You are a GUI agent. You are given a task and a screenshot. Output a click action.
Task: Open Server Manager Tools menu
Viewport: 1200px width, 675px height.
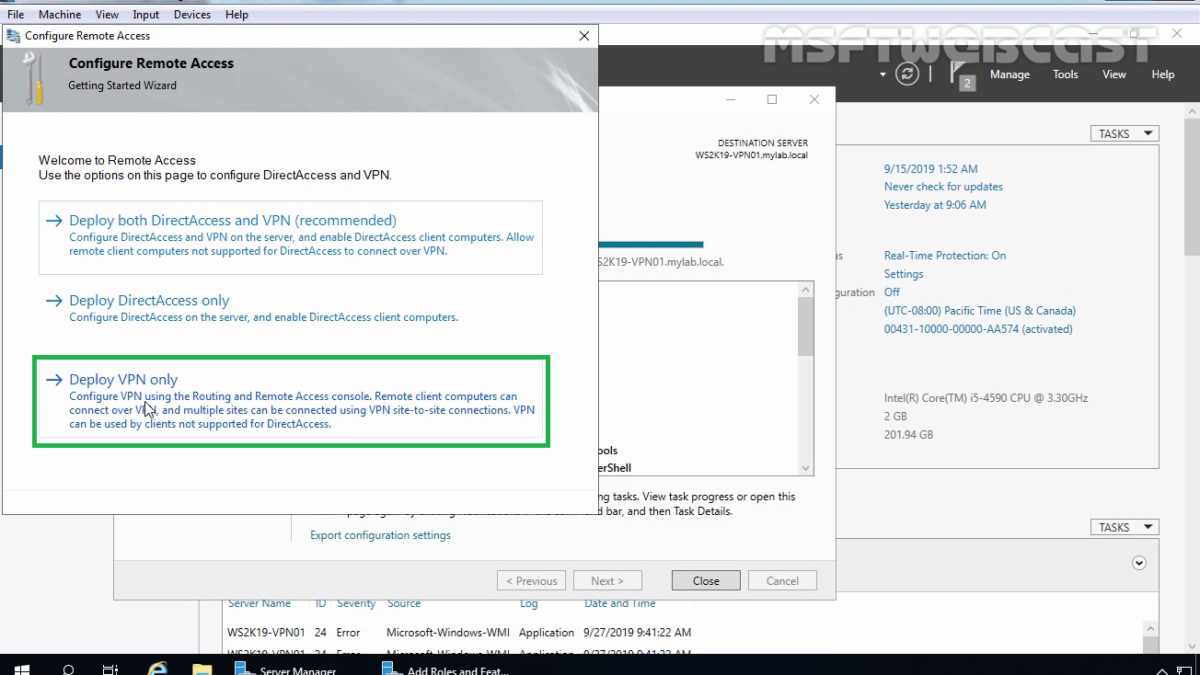(x=1066, y=75)
